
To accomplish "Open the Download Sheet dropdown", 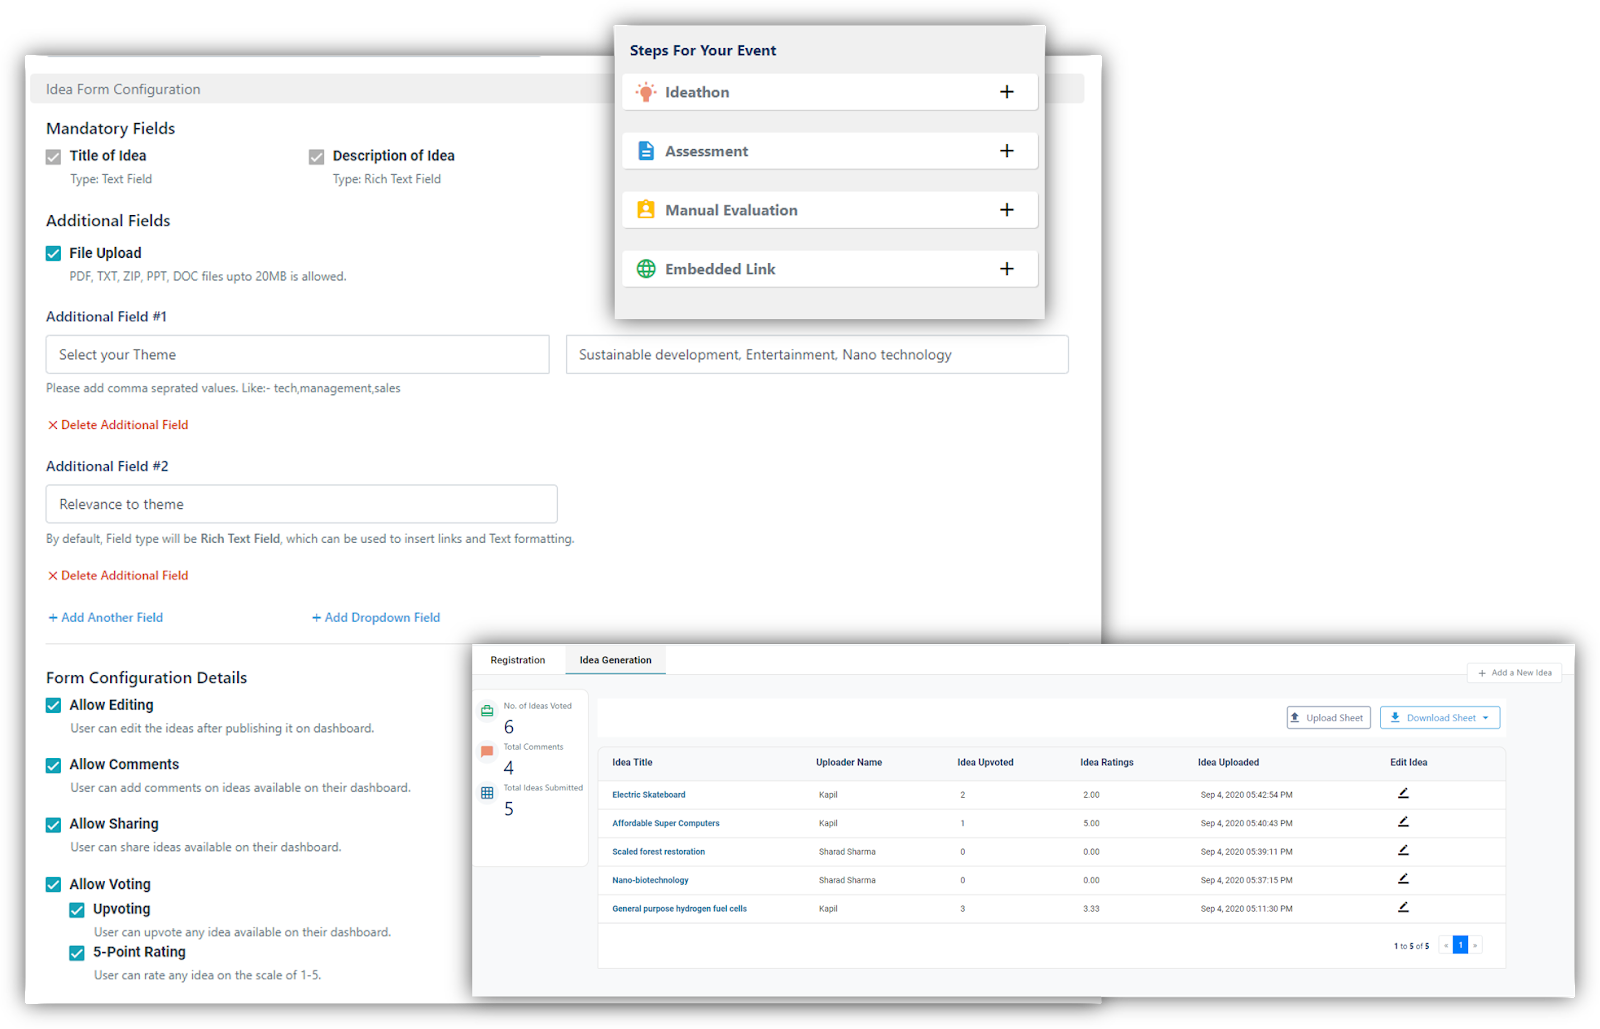I will coord(1440,718).
